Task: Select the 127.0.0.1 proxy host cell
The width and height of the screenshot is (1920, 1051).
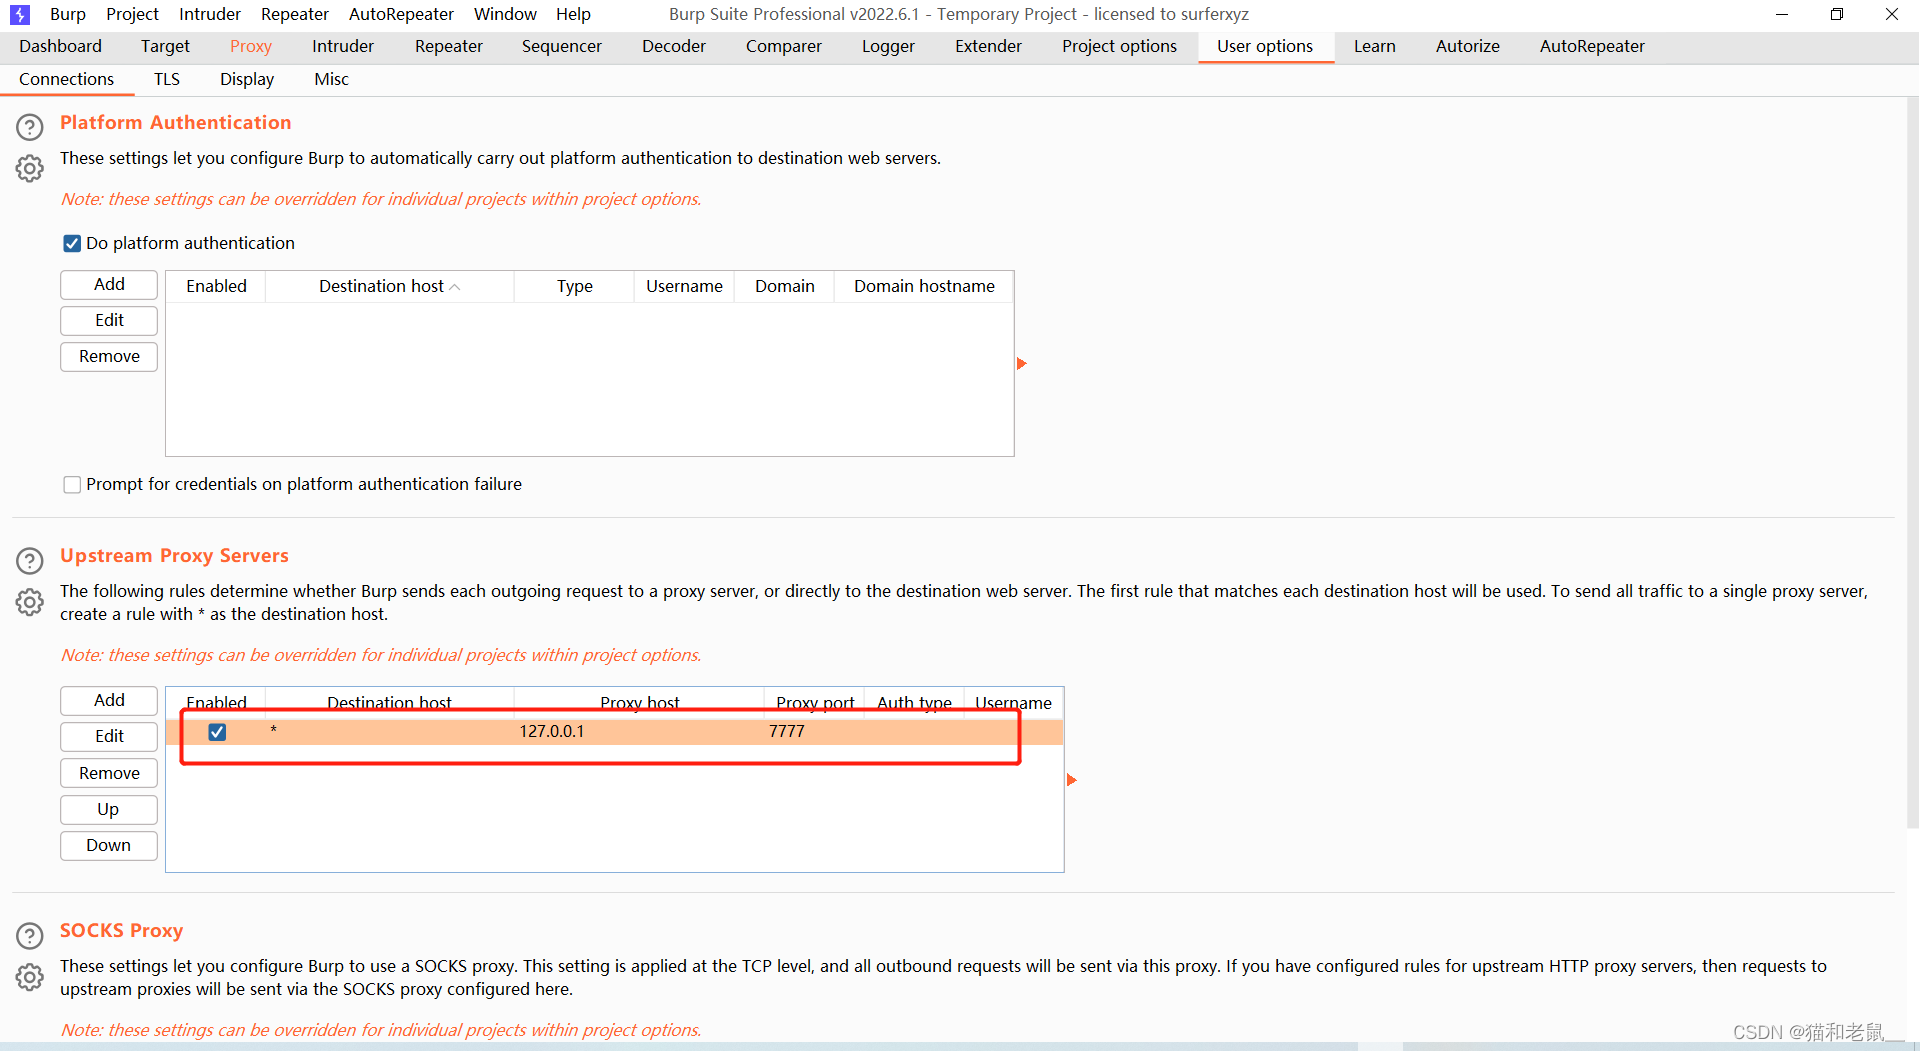Action: (x=639, y=731)
